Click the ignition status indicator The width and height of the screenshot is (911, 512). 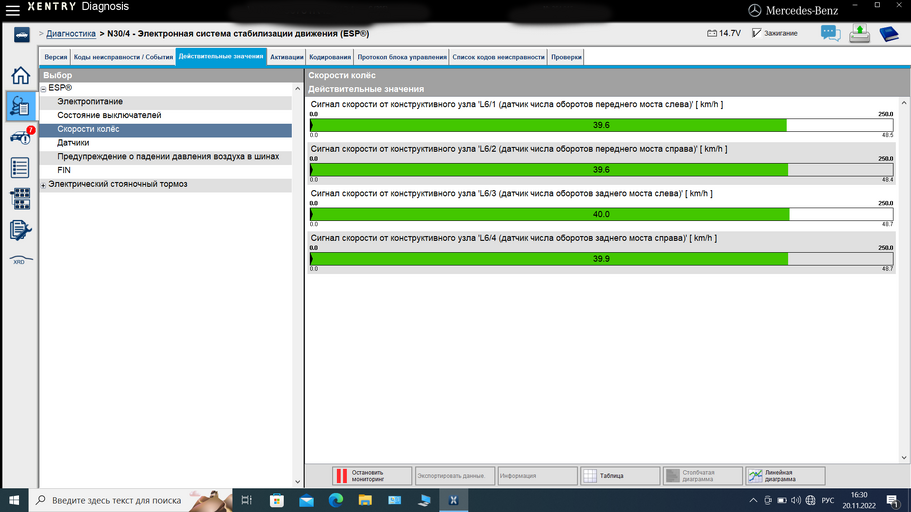pos(774,33)
